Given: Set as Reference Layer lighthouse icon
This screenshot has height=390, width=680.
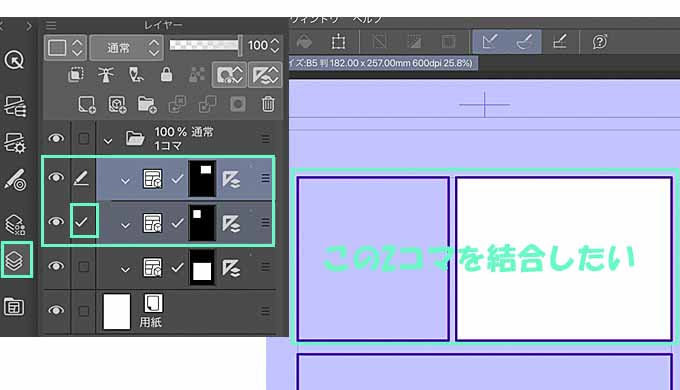Looking at the screenshot, I should click(106, 75).
